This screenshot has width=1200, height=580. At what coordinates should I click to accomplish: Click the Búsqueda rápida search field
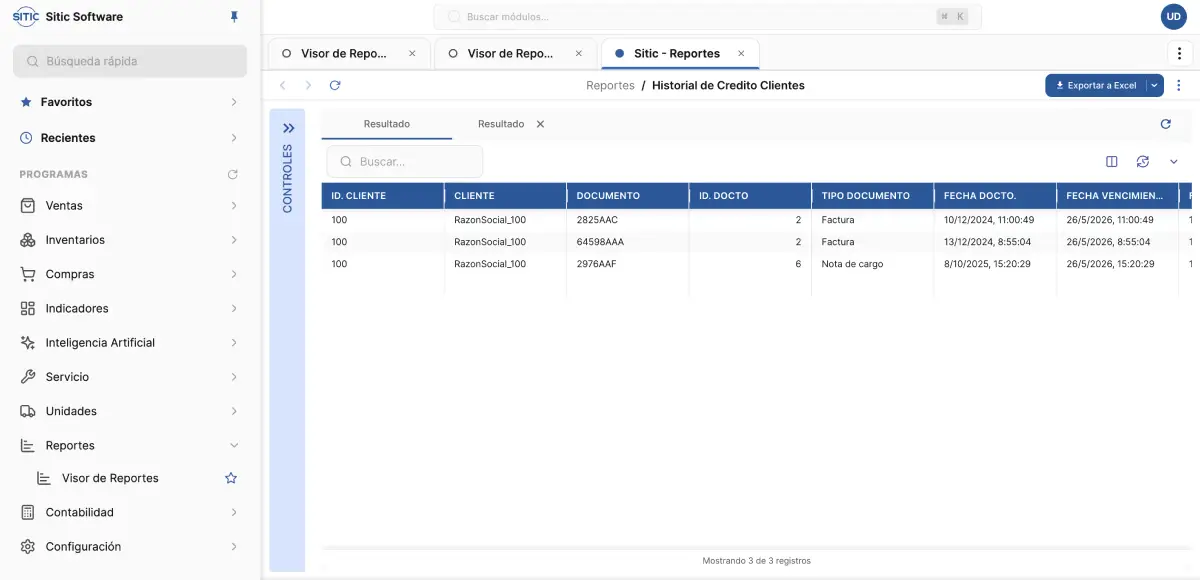pyautogui.click(x=130, y=61)
